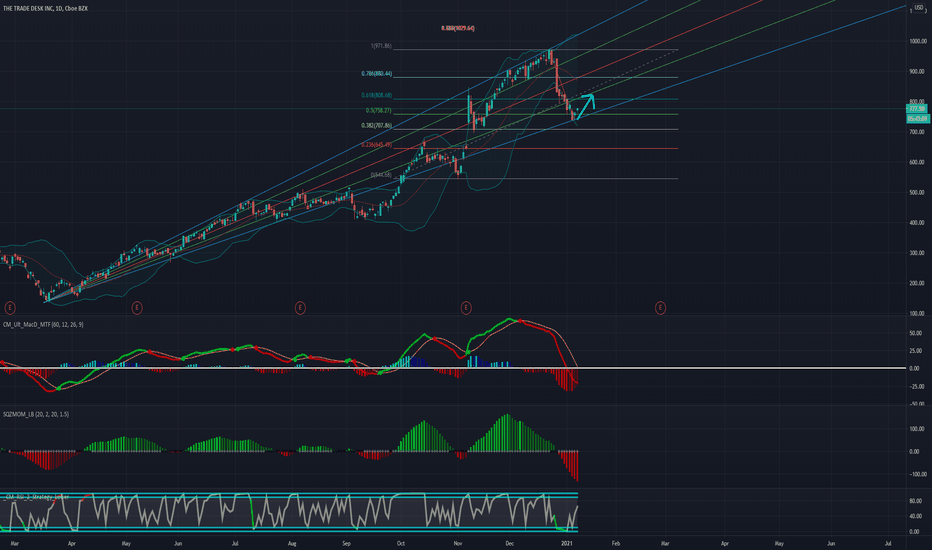
Task: Click the earnings 'E' marker above Mar 2020
Action: 10,307
